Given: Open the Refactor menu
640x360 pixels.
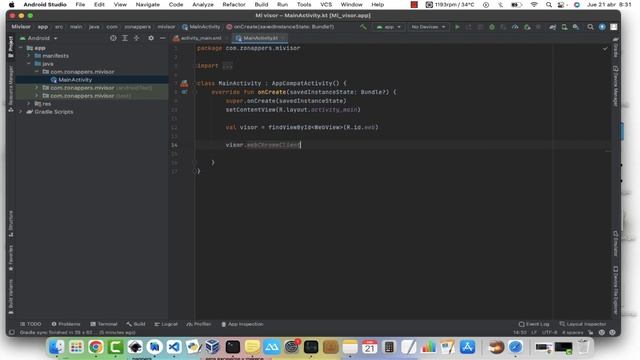Looking at the screenshot, I should (234, 4).
